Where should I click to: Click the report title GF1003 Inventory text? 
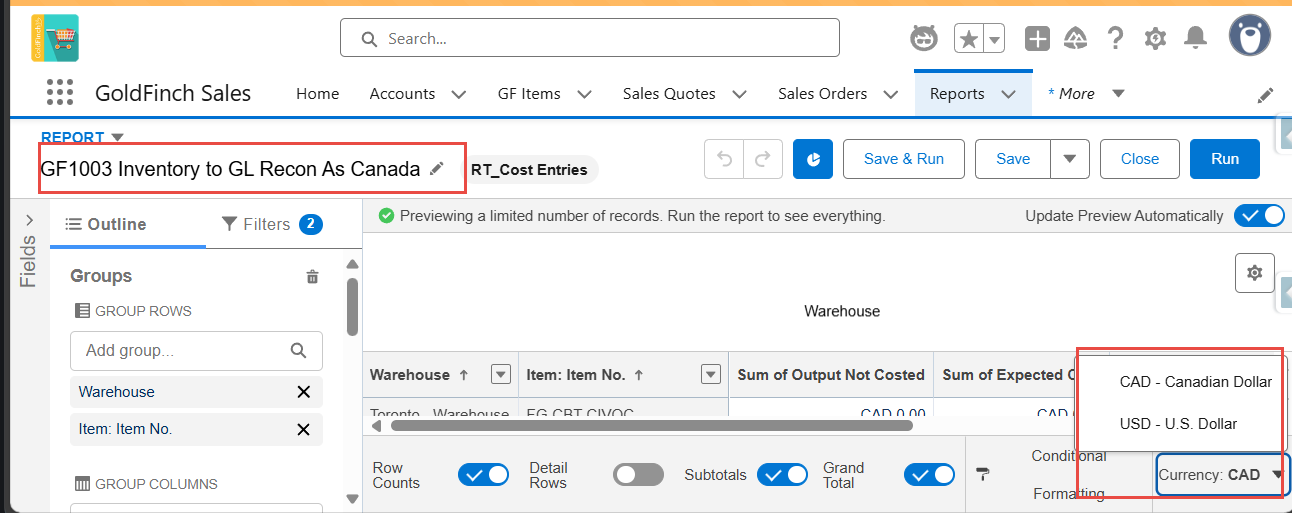point(230,169)
